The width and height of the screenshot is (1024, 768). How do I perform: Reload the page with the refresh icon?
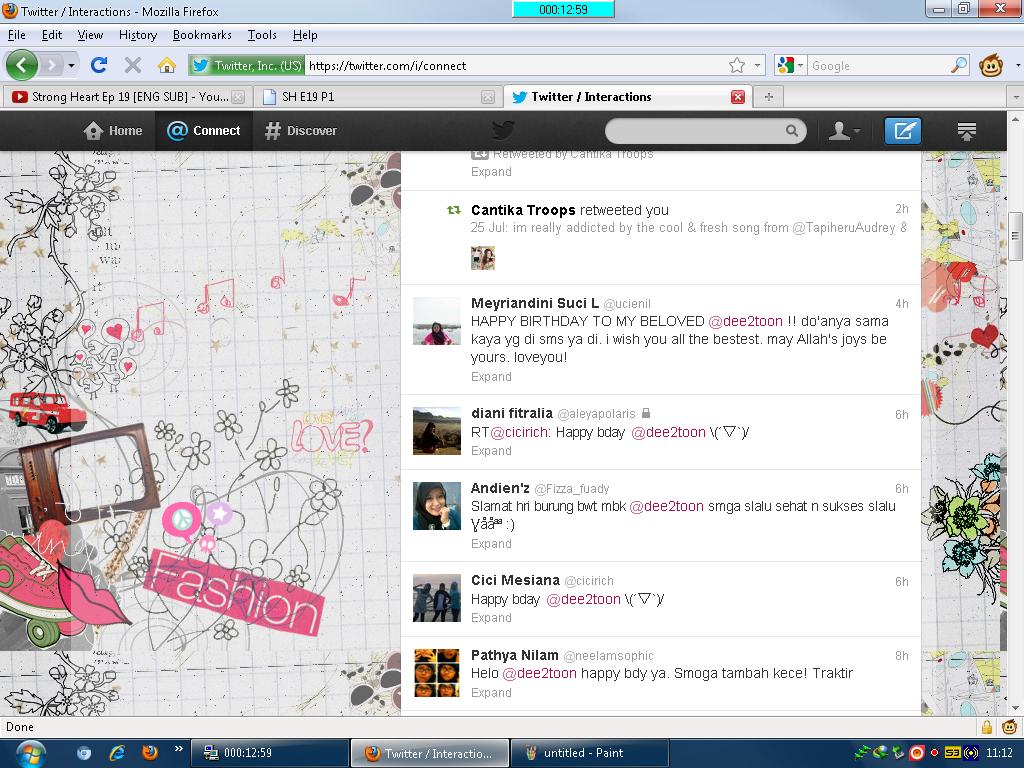tap(99, 65)
